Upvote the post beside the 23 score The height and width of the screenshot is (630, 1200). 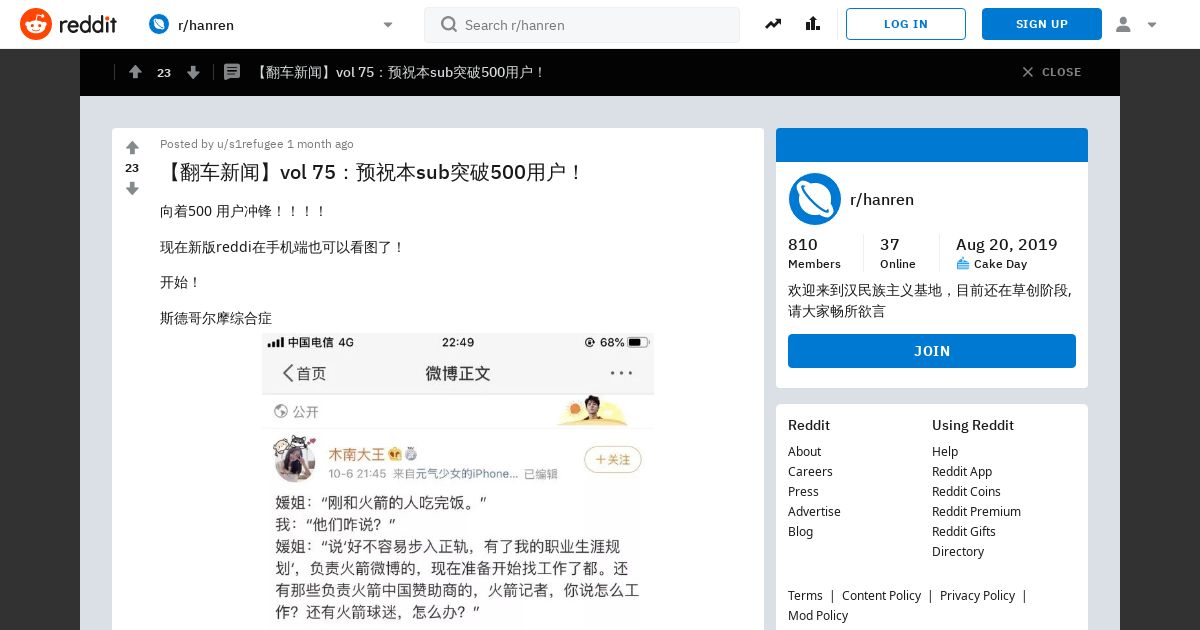[x=132, y=148]
